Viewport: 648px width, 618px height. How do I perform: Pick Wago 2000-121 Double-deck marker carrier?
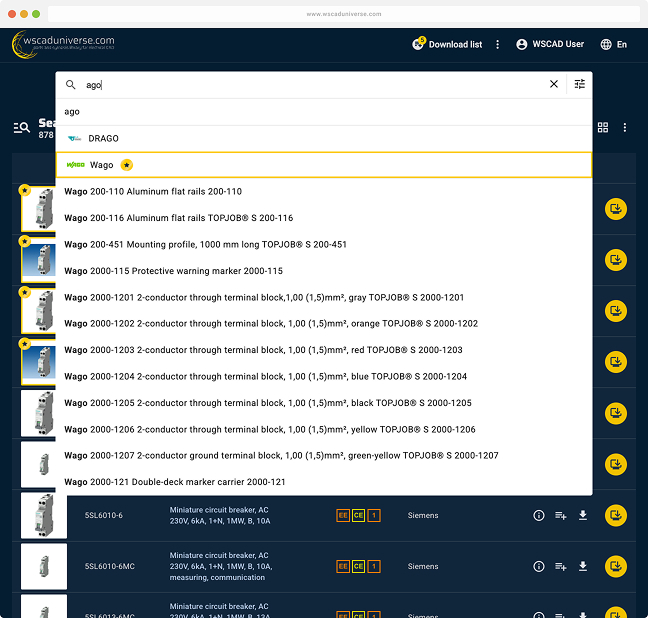tap(174, 482)
